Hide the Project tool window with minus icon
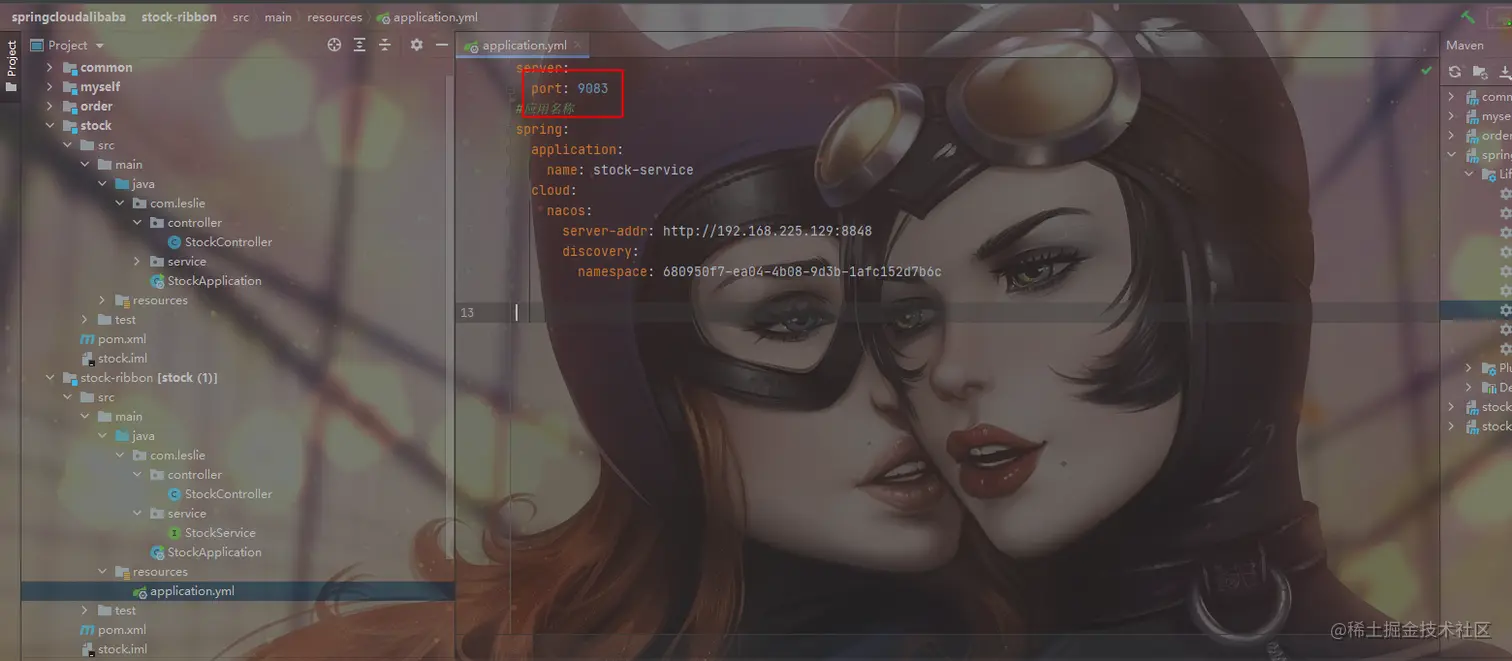This screenshot has height=661, width=1512. click(x=441, y=45)
